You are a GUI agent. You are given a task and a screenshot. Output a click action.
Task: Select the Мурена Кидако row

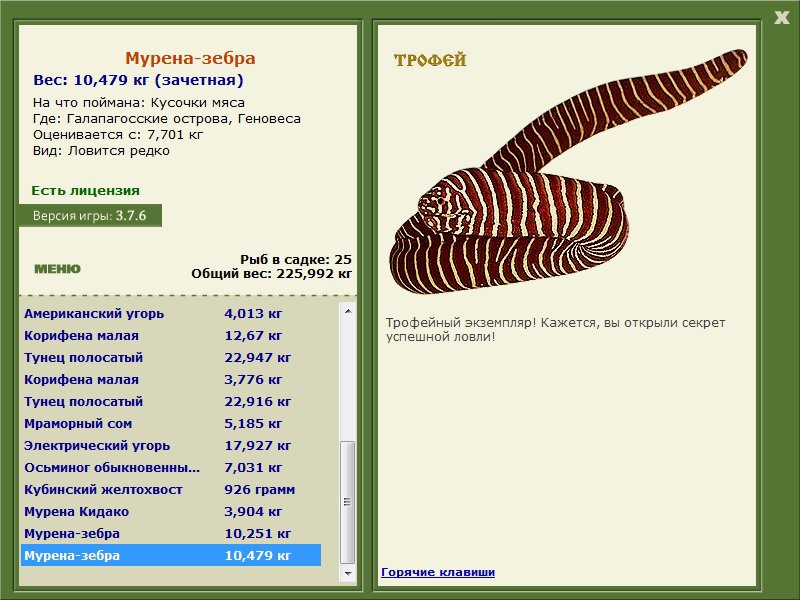171,511
